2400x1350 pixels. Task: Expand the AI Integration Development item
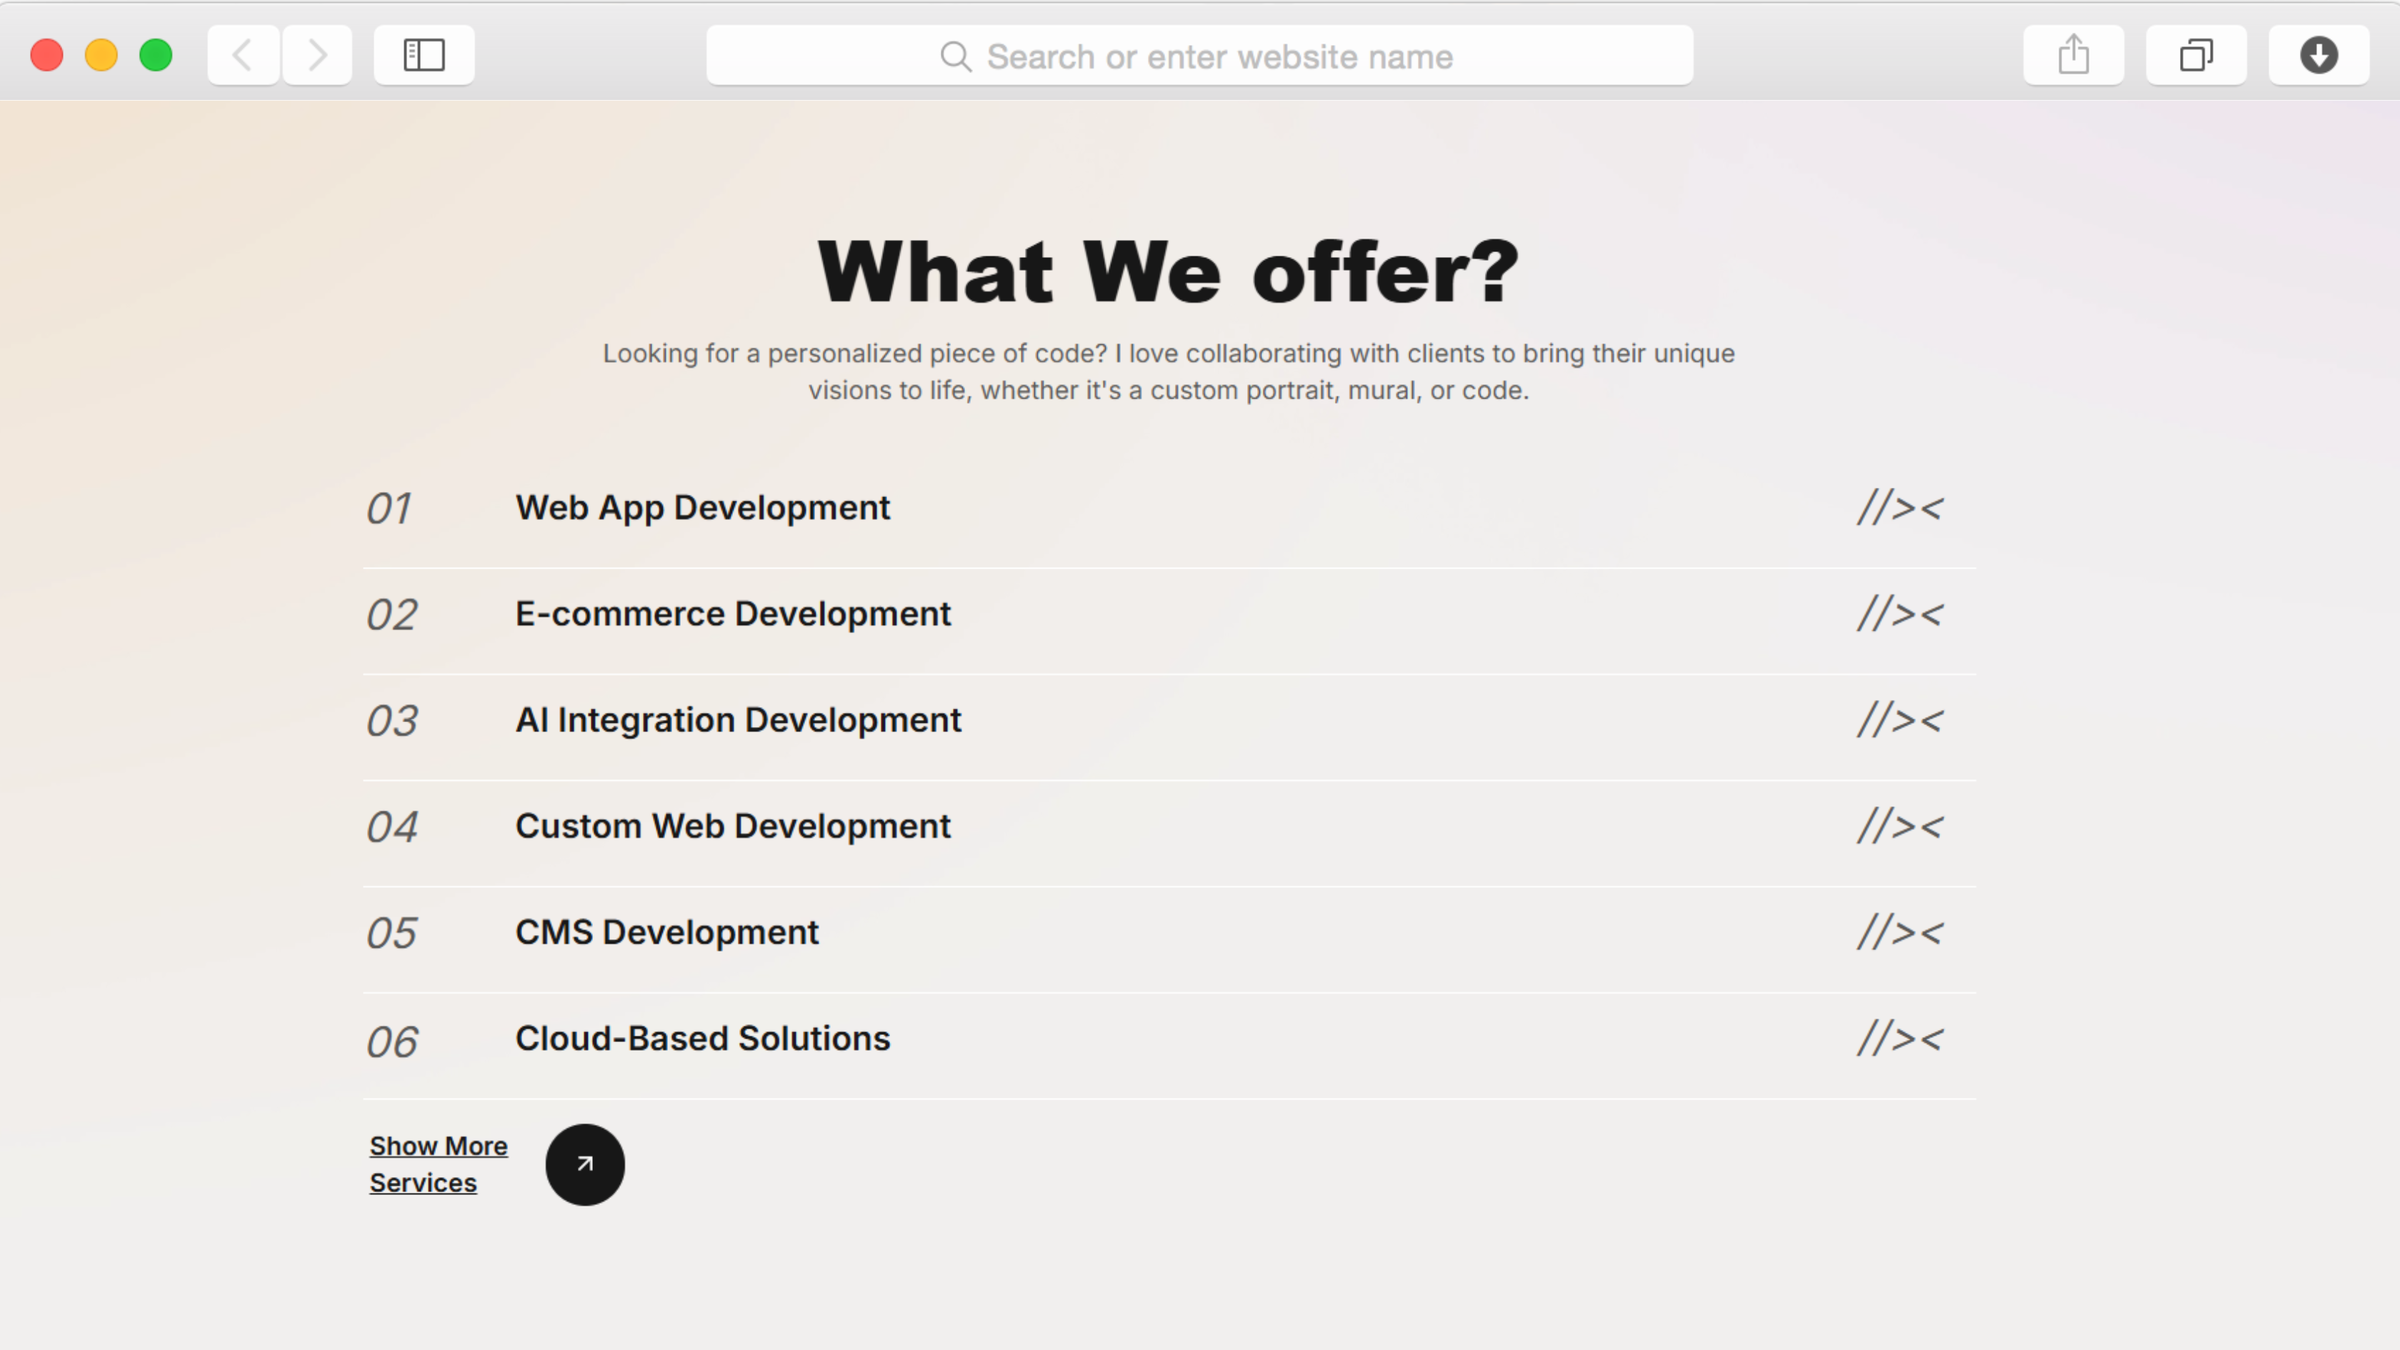[x=738, y=720]
